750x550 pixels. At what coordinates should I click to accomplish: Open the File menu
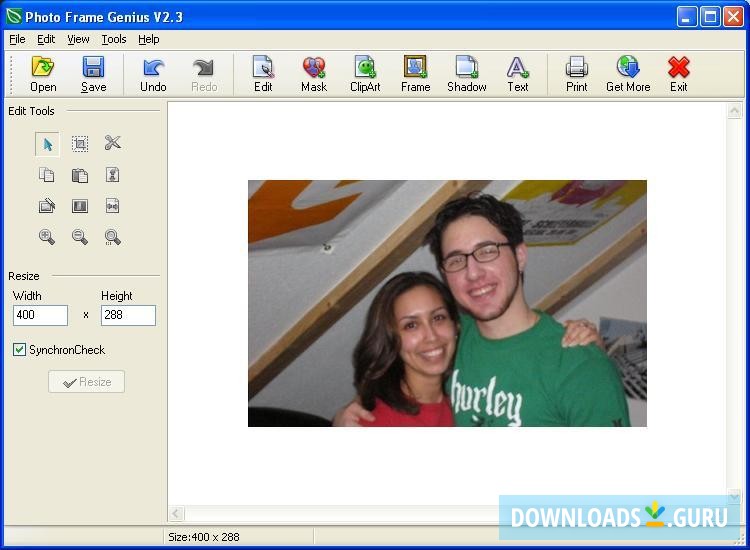[17, 39]
